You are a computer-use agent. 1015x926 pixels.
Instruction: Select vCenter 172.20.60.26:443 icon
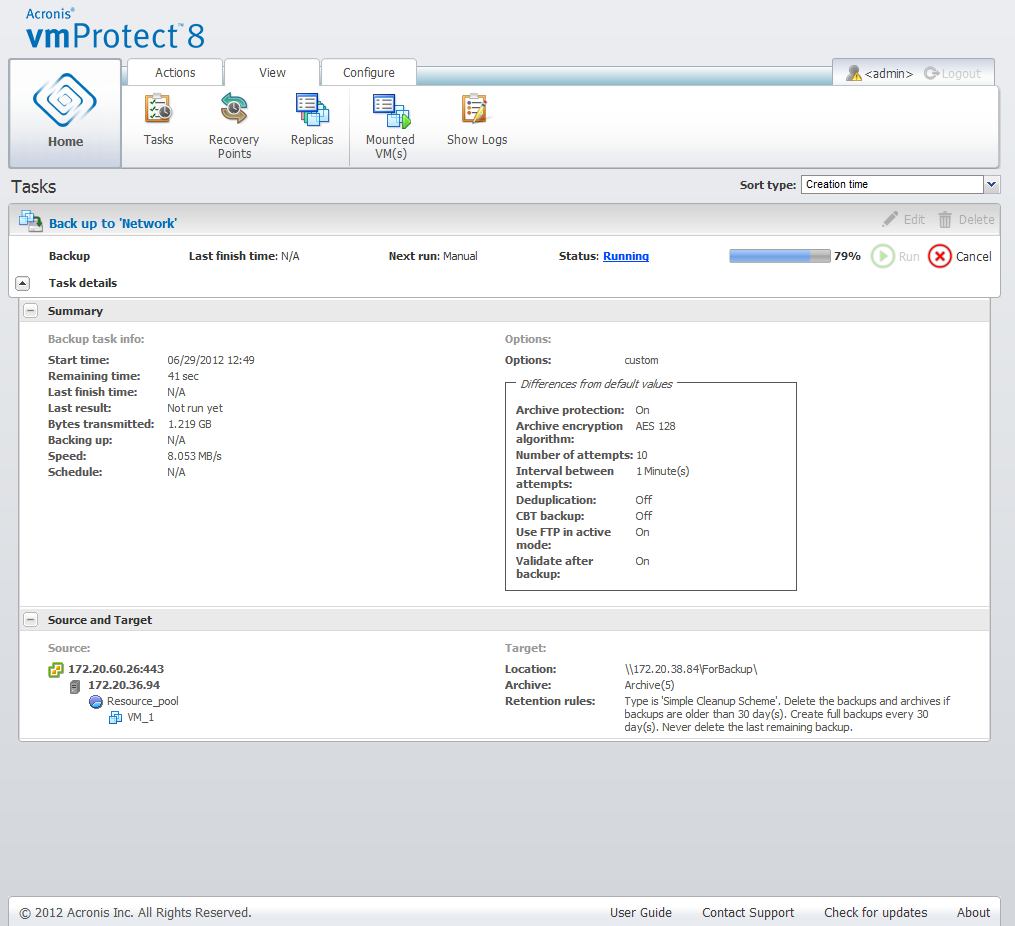coord(56,670)
